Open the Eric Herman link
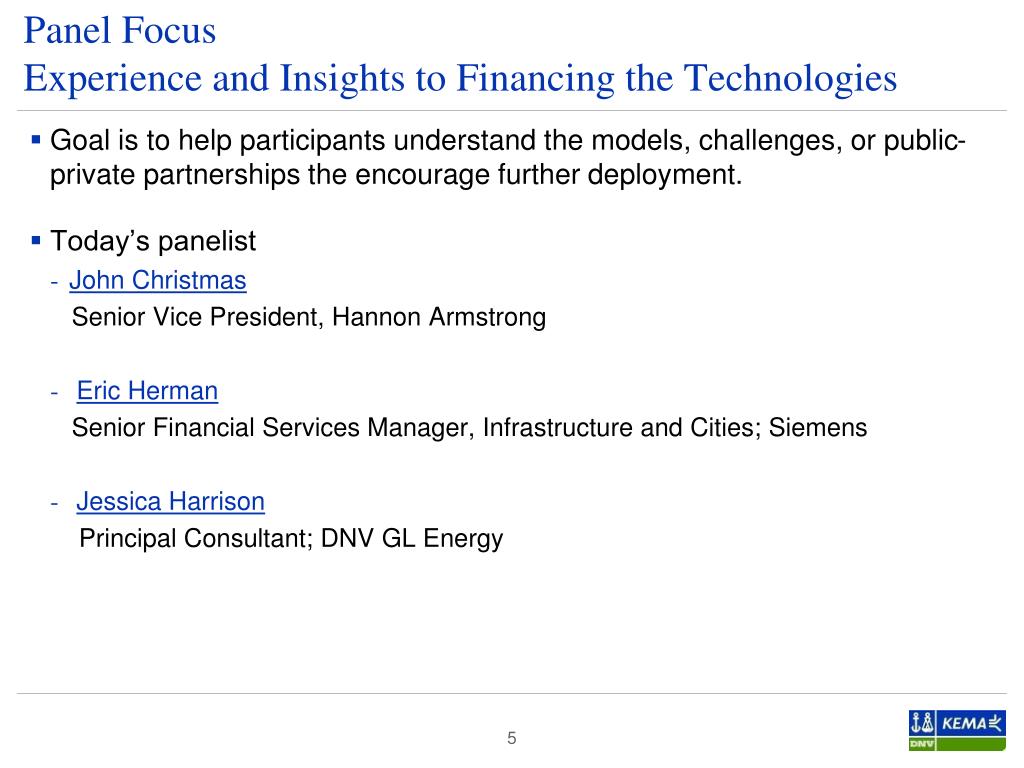 point(147,391)
